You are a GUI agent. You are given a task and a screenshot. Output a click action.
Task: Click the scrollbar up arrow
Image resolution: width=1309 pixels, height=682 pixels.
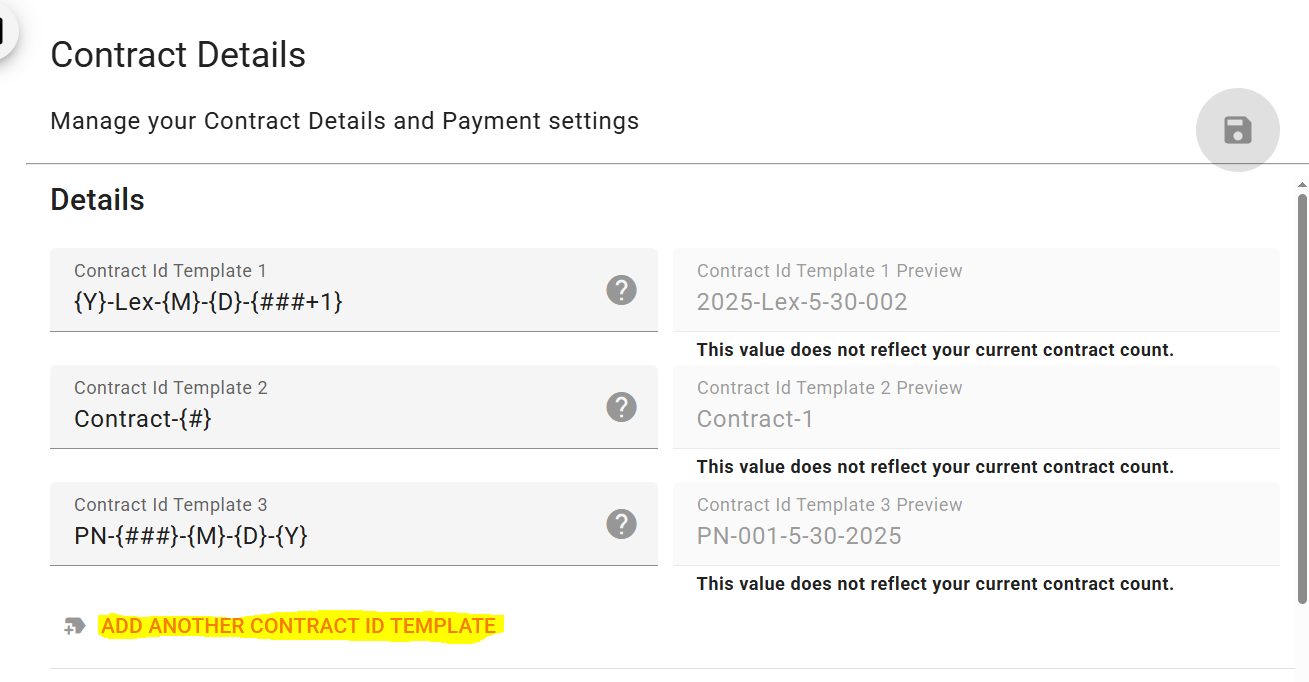coord(1301,184)
